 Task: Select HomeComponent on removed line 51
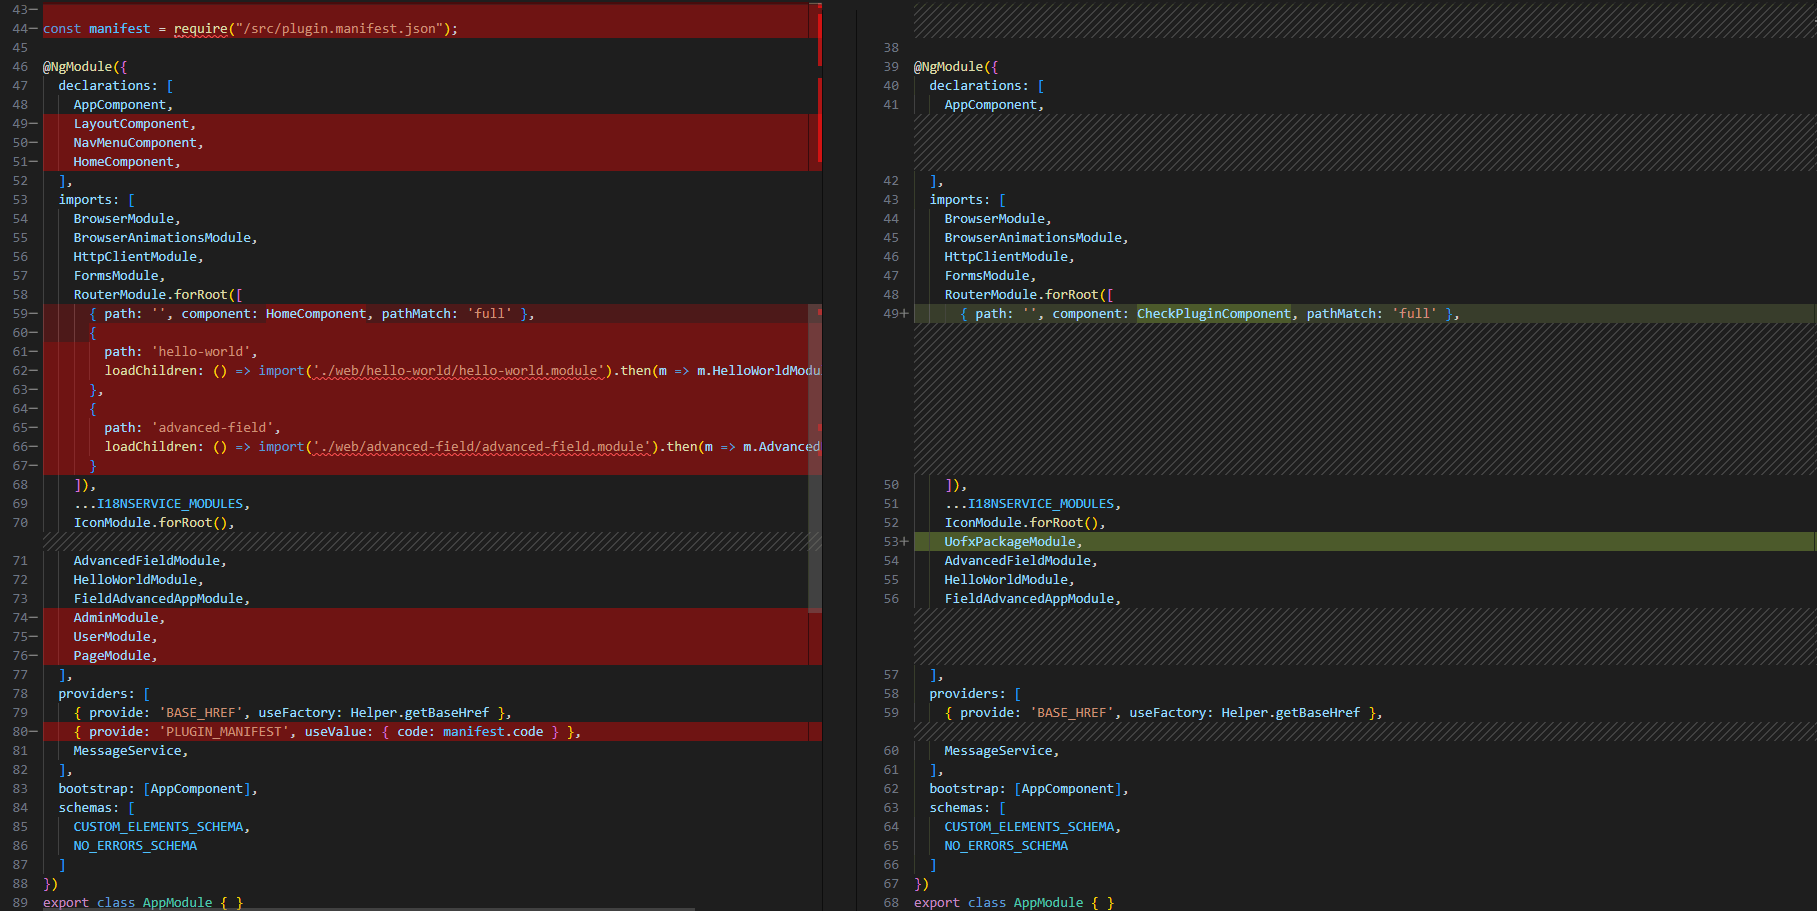[123, 162]
